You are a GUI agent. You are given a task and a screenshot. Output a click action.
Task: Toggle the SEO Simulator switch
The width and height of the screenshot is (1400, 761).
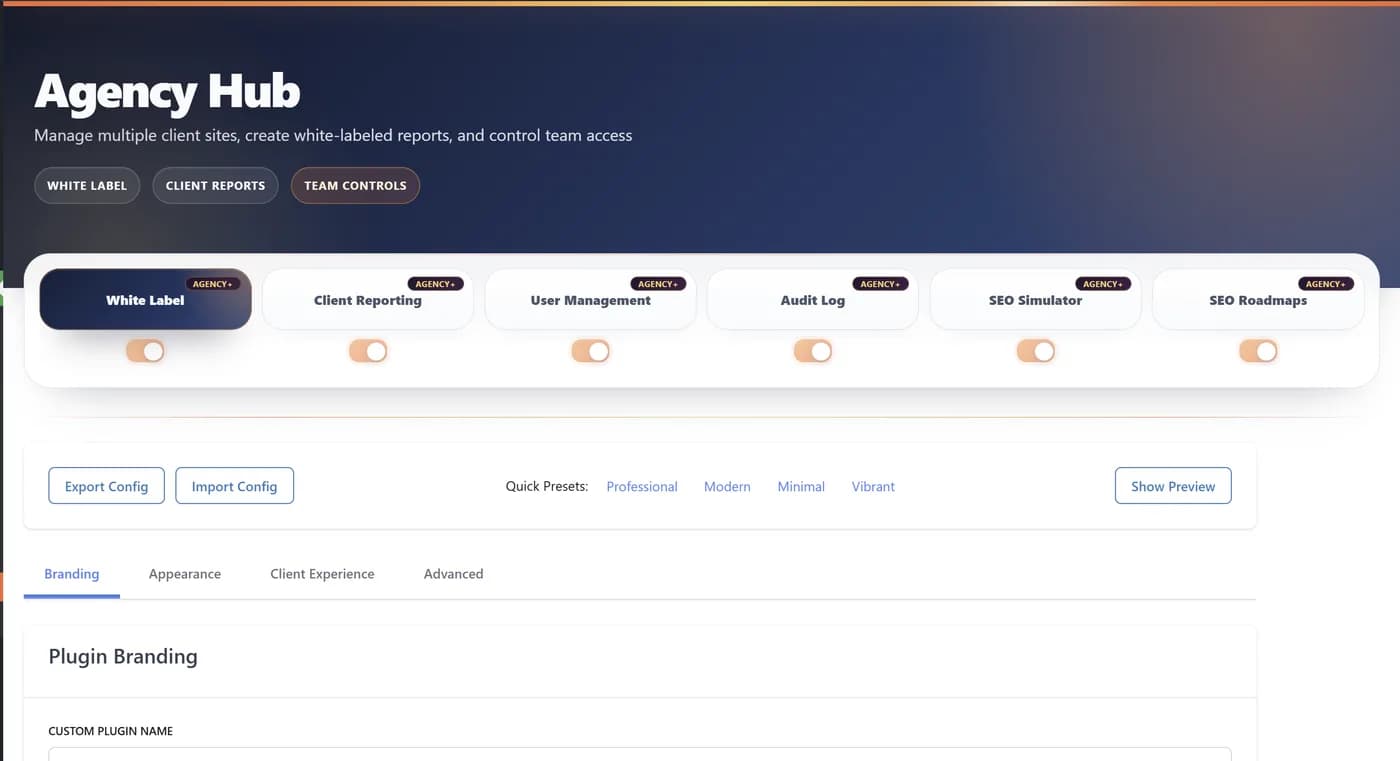[x=1036, y=351]
